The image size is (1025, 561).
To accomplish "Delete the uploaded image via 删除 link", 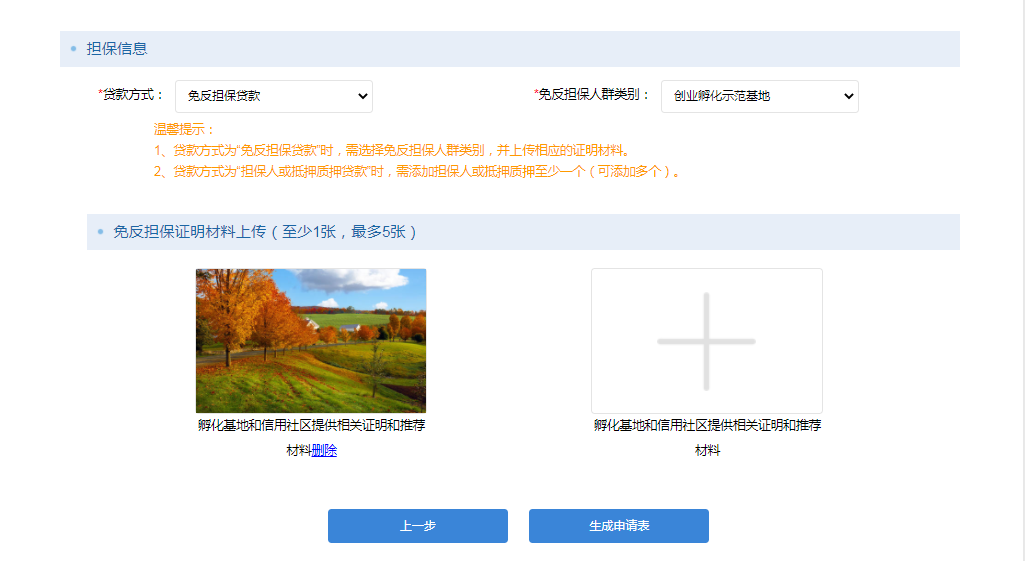I will pyautogui.click(x=324, y=450).
